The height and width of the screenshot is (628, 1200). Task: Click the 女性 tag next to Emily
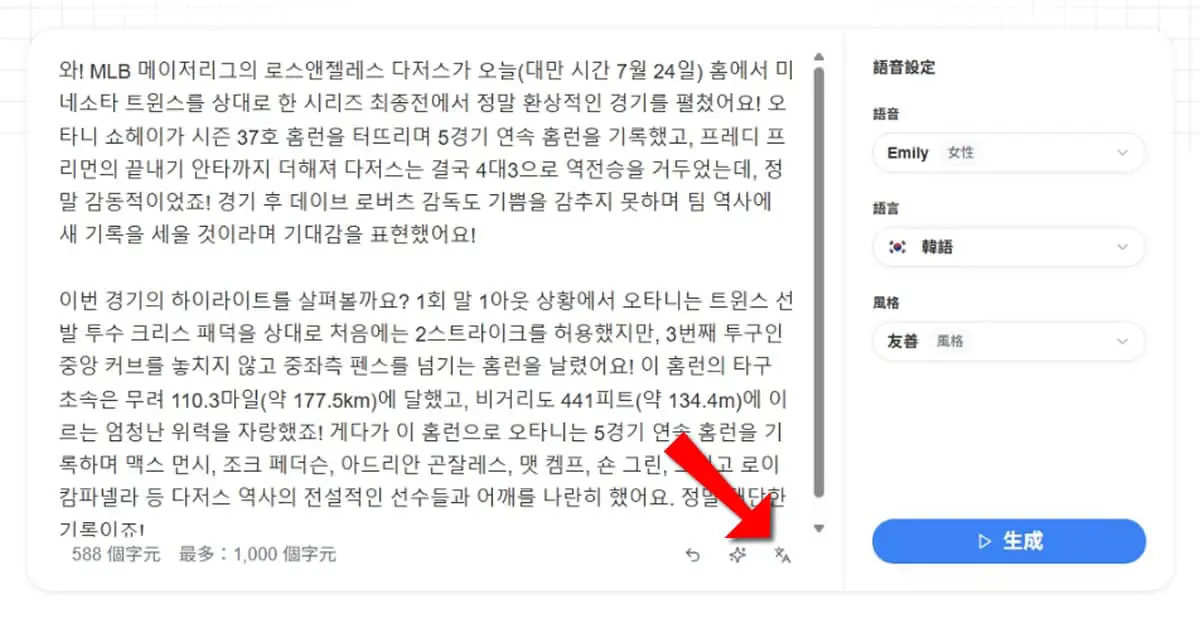(x=960, y=153)
